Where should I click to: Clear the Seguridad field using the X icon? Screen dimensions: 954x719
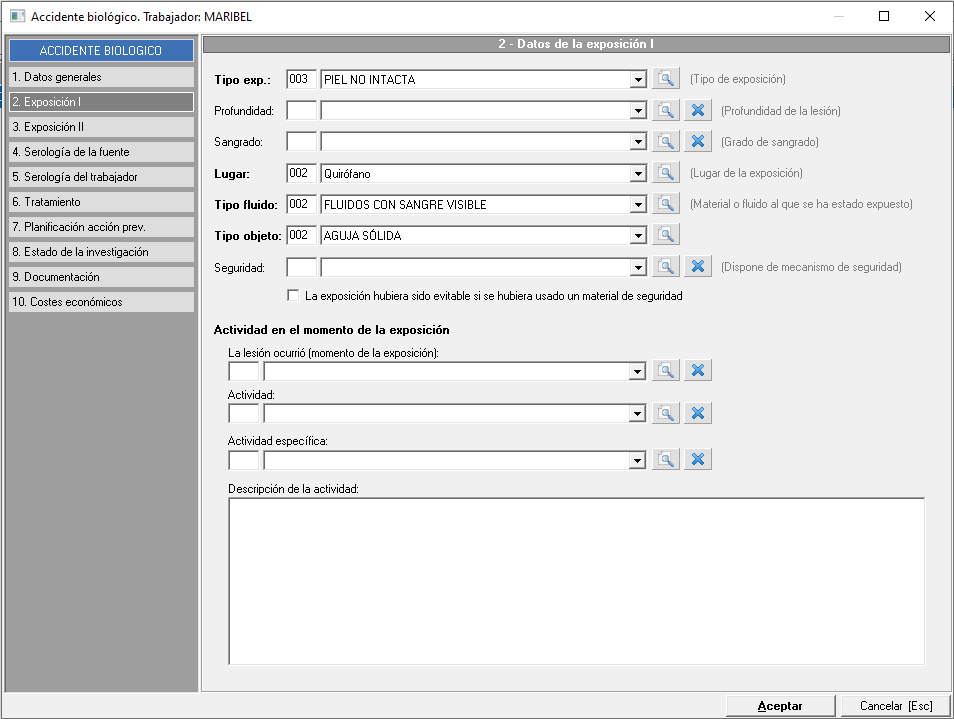click(698, 267)
